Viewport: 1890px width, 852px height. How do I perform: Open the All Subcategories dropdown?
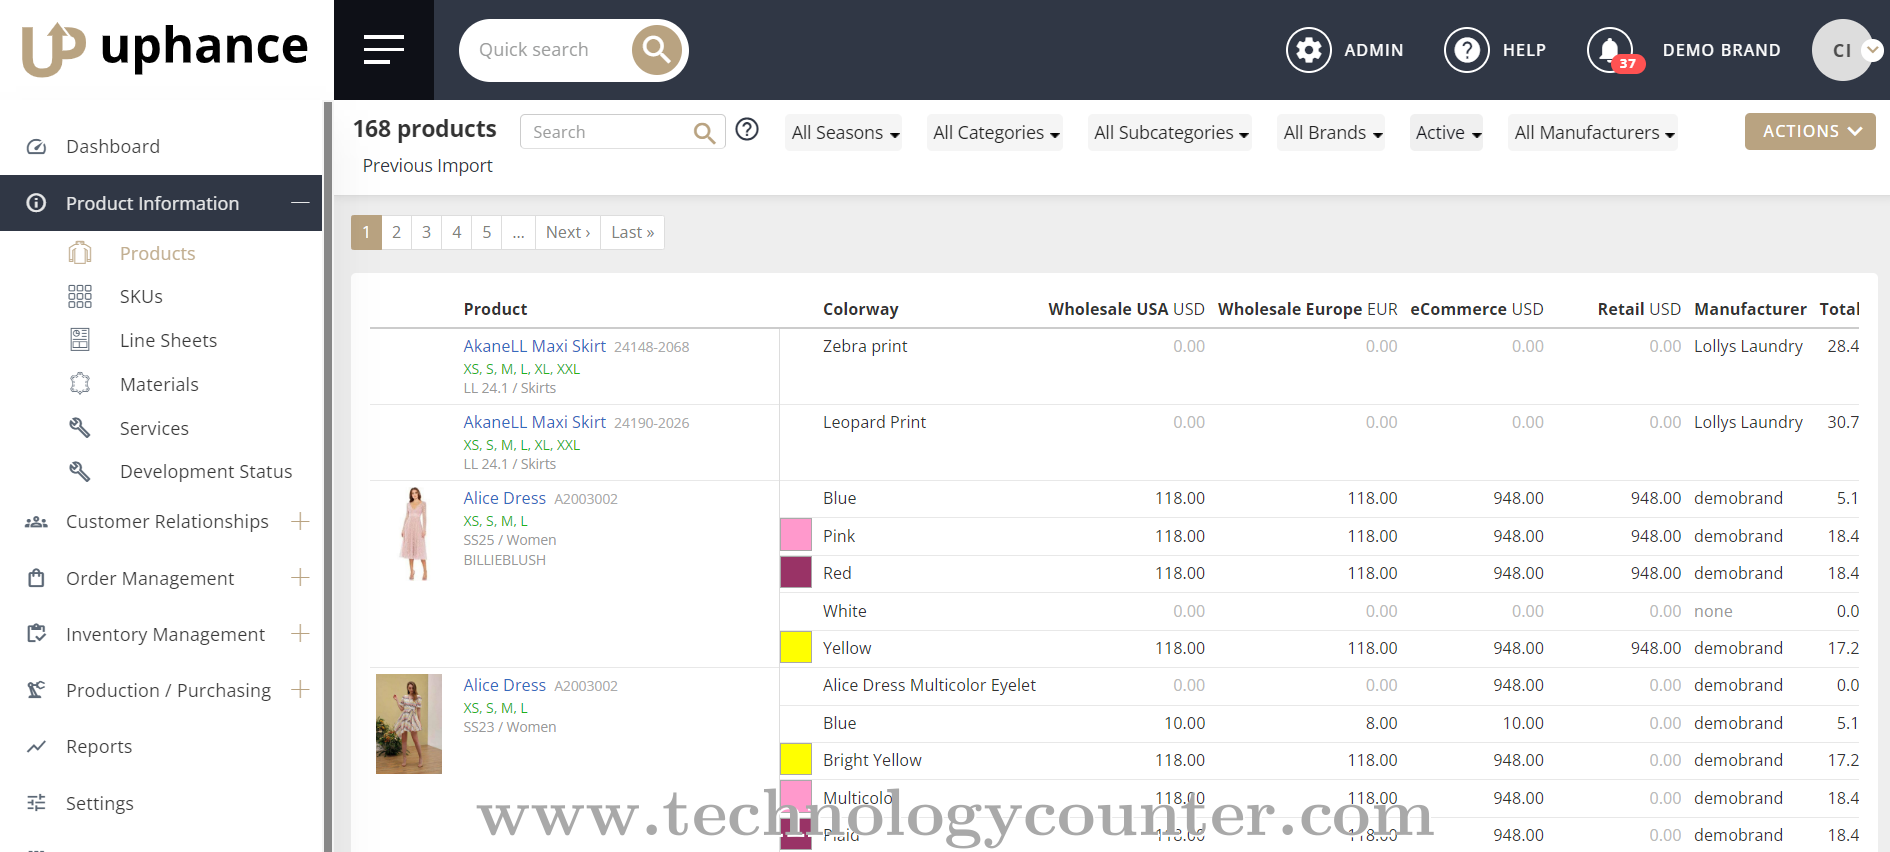coord(1170,132)
